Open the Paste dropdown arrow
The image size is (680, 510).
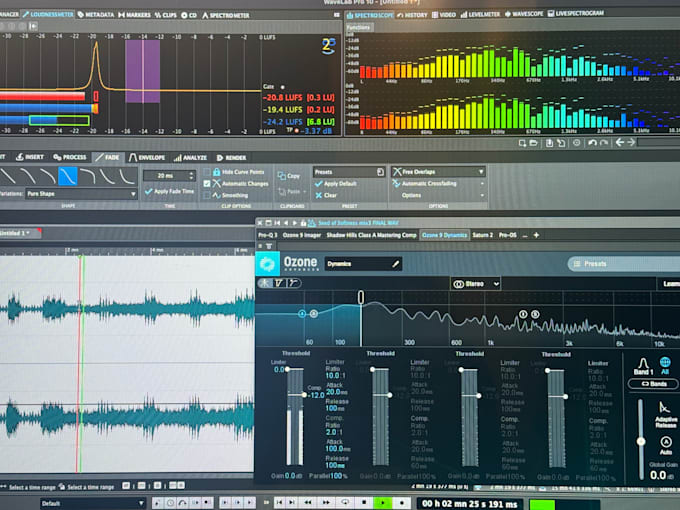click(x=304, y=191)
